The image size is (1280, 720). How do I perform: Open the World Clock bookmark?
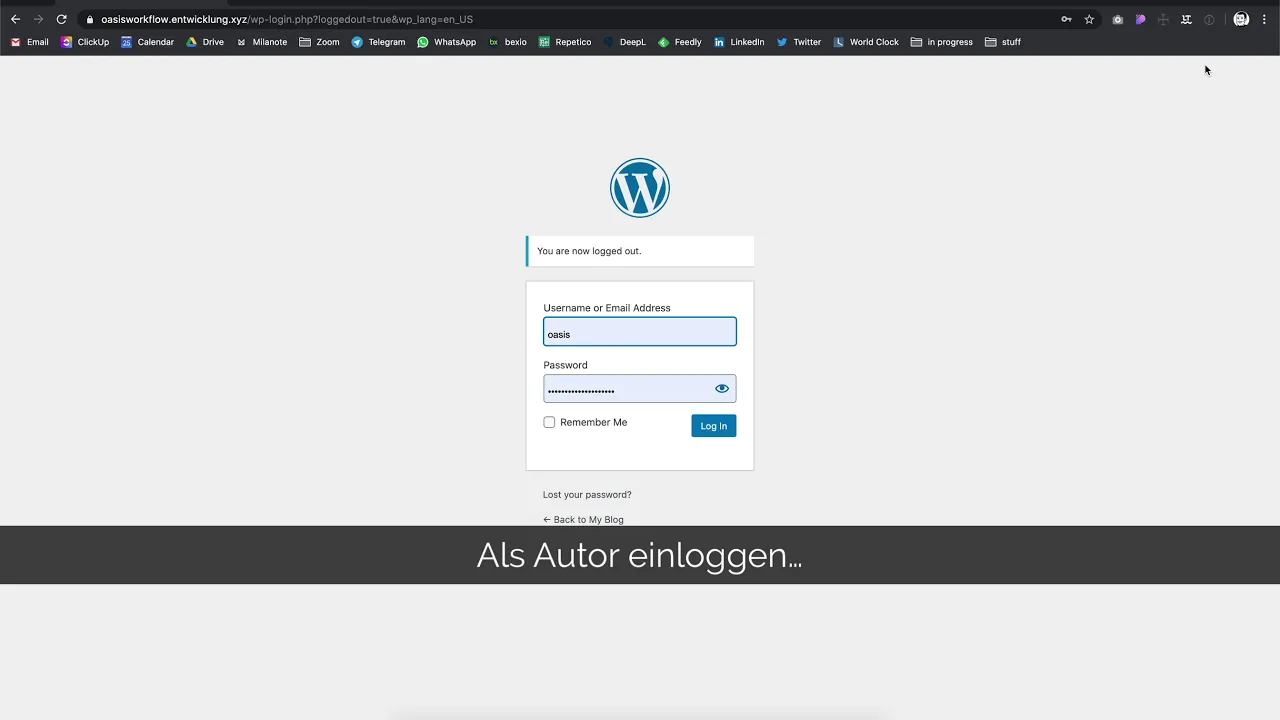pos(866,42)
